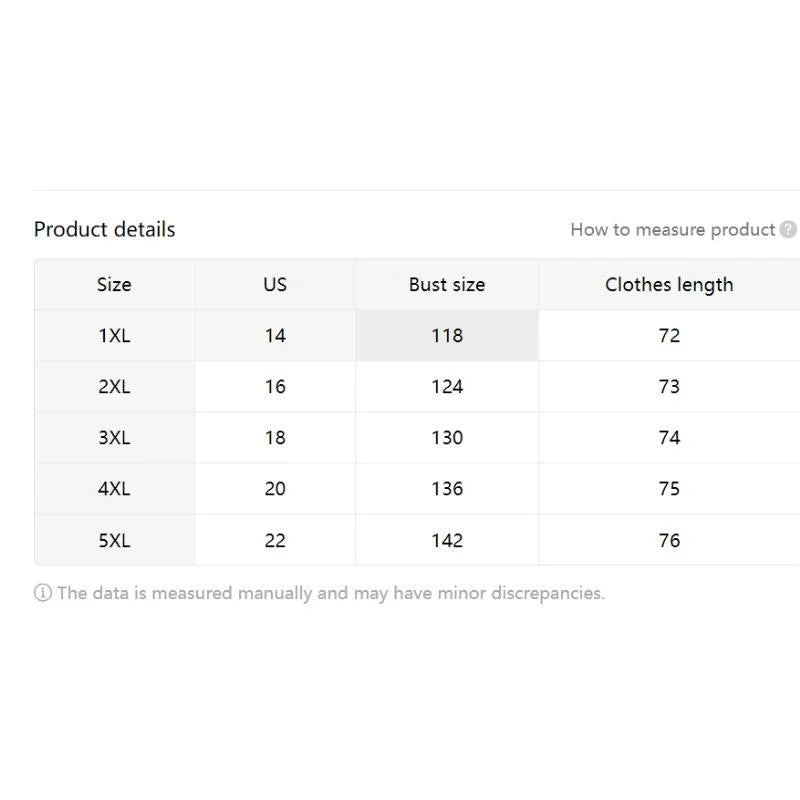Choose the 3XL size row label
This screenshot has height=800, width=800.
(x=114, y=438)
